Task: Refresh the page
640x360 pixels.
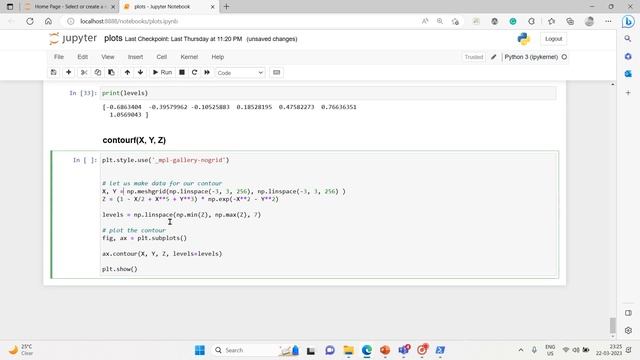Action: (30, 21)
